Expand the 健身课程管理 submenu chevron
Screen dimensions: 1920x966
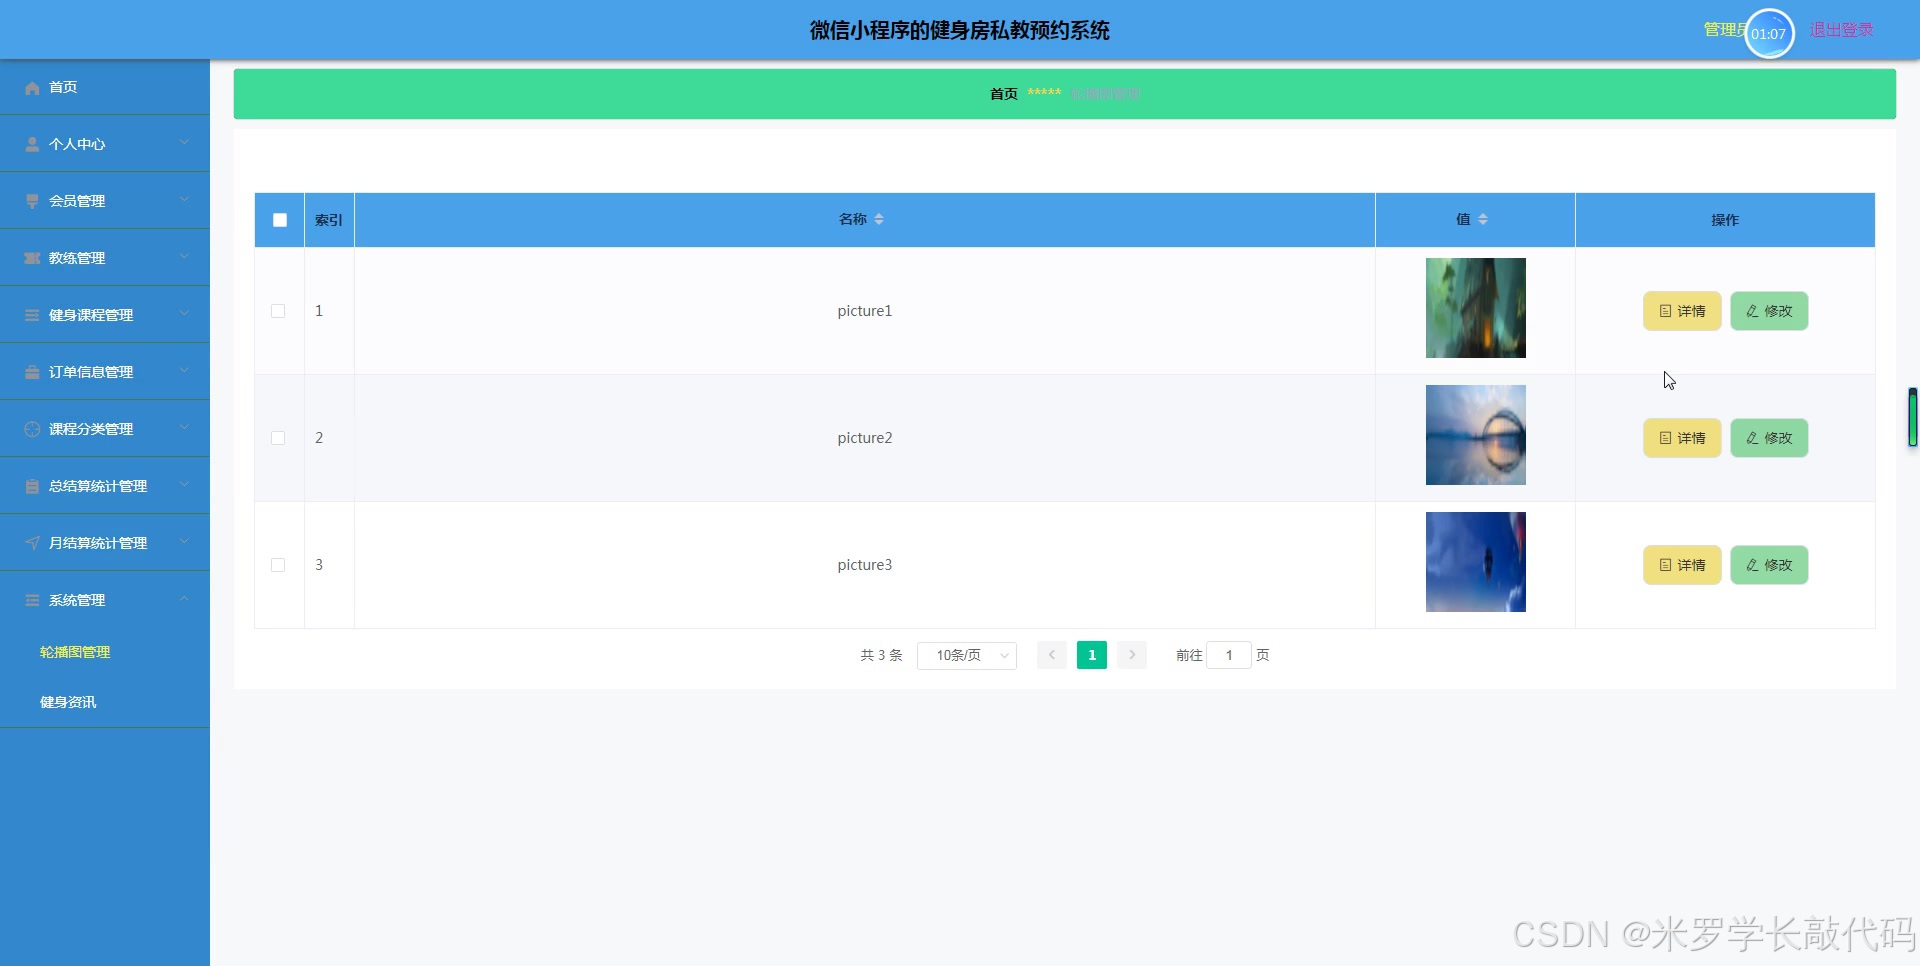[x=184, y=314]
